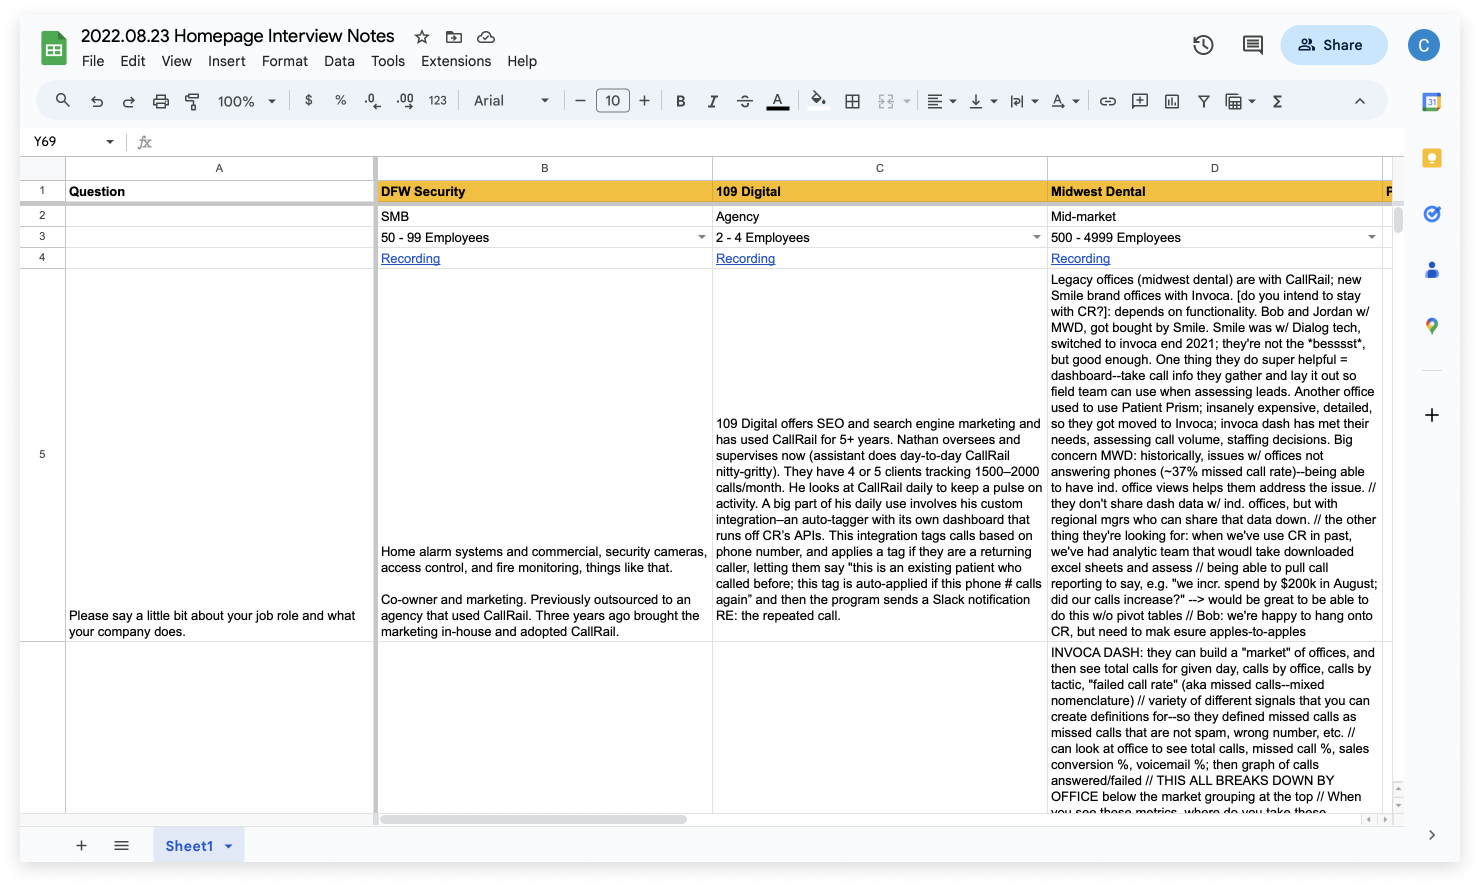Insert a link
1480x887 pixels.
tap(1108, 101)
